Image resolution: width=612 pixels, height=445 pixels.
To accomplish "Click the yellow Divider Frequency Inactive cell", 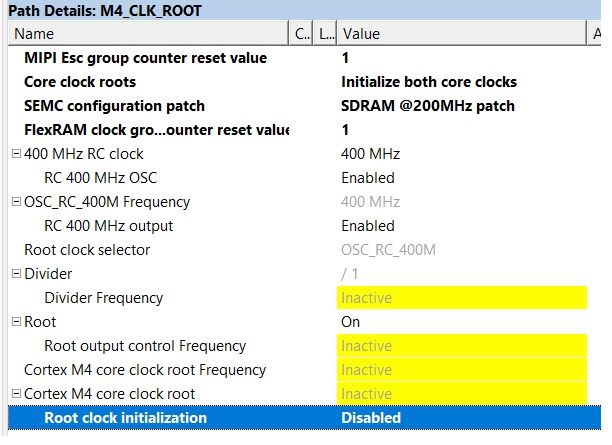I will point(461,298).
